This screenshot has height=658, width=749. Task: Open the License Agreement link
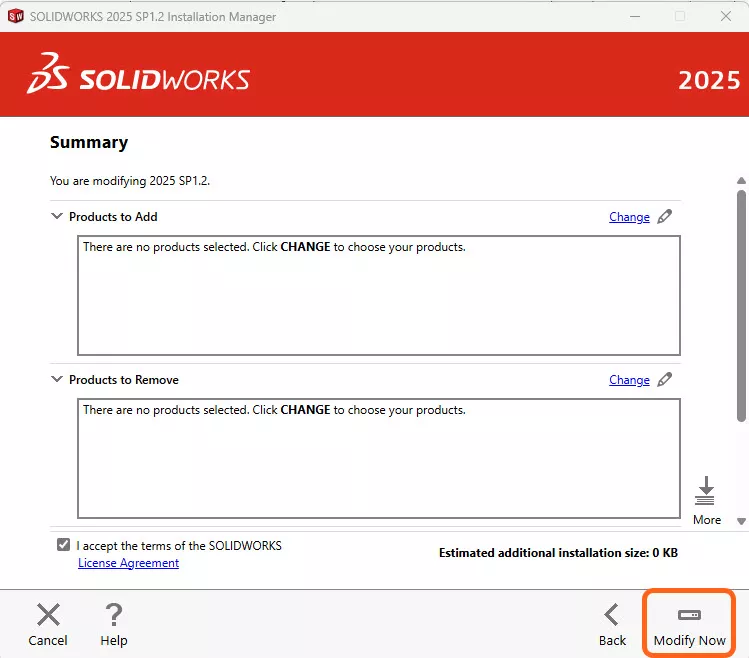tap(128, 563)
